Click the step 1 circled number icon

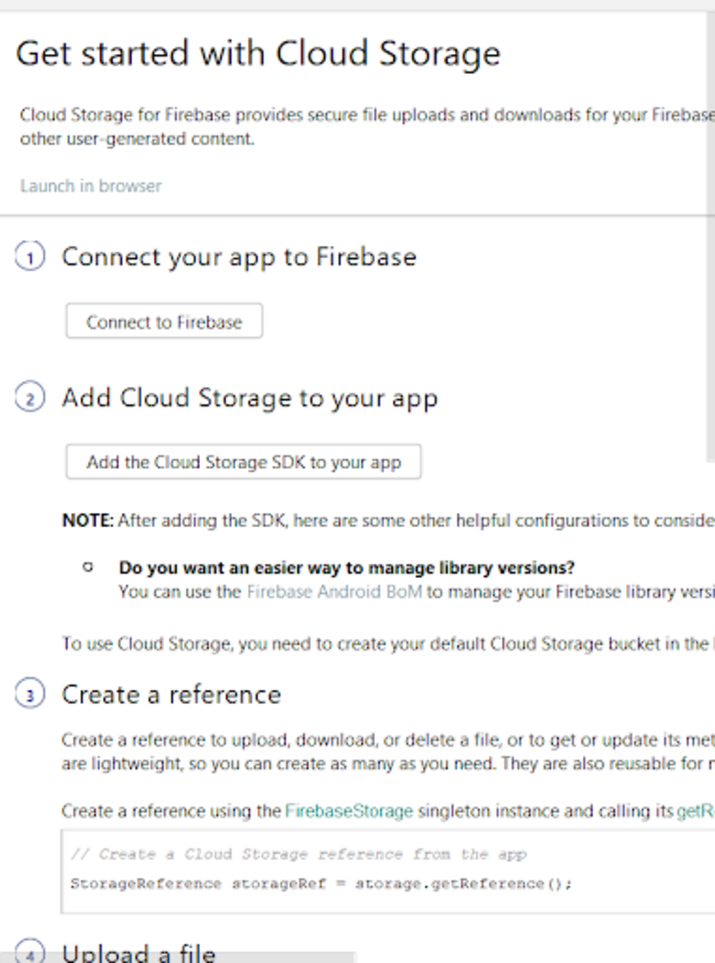pyautogui.click(x=30, y=258)
